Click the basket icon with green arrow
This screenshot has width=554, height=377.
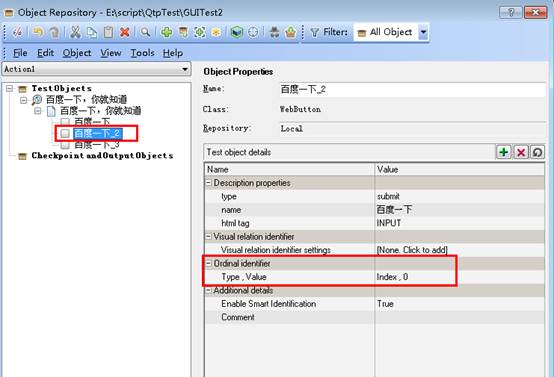[290, 32]
